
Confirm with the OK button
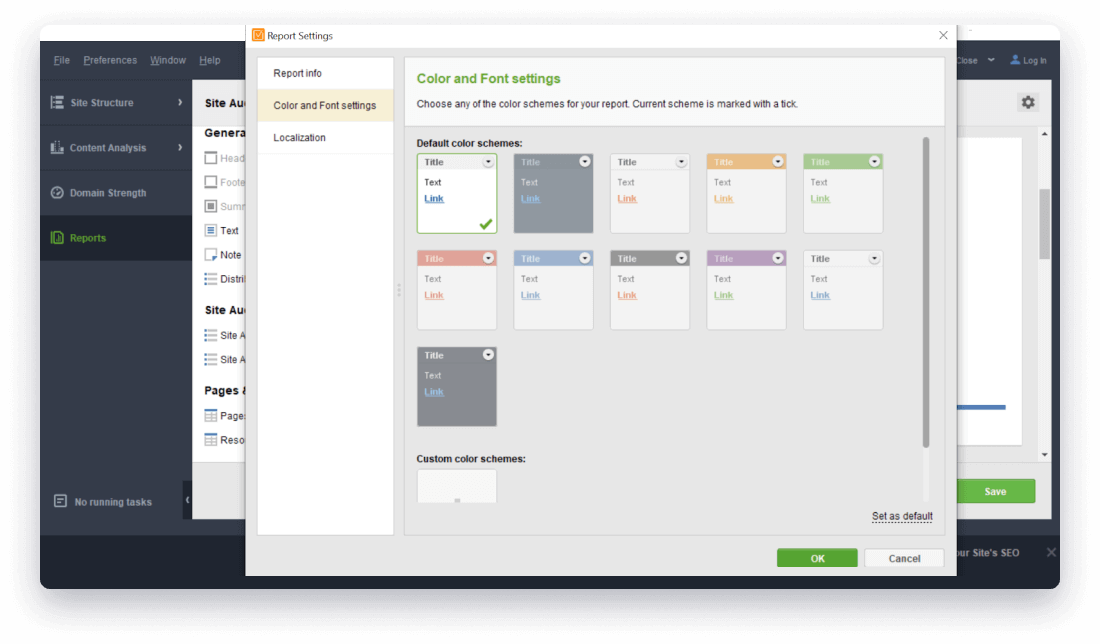(x=817, y=558)
